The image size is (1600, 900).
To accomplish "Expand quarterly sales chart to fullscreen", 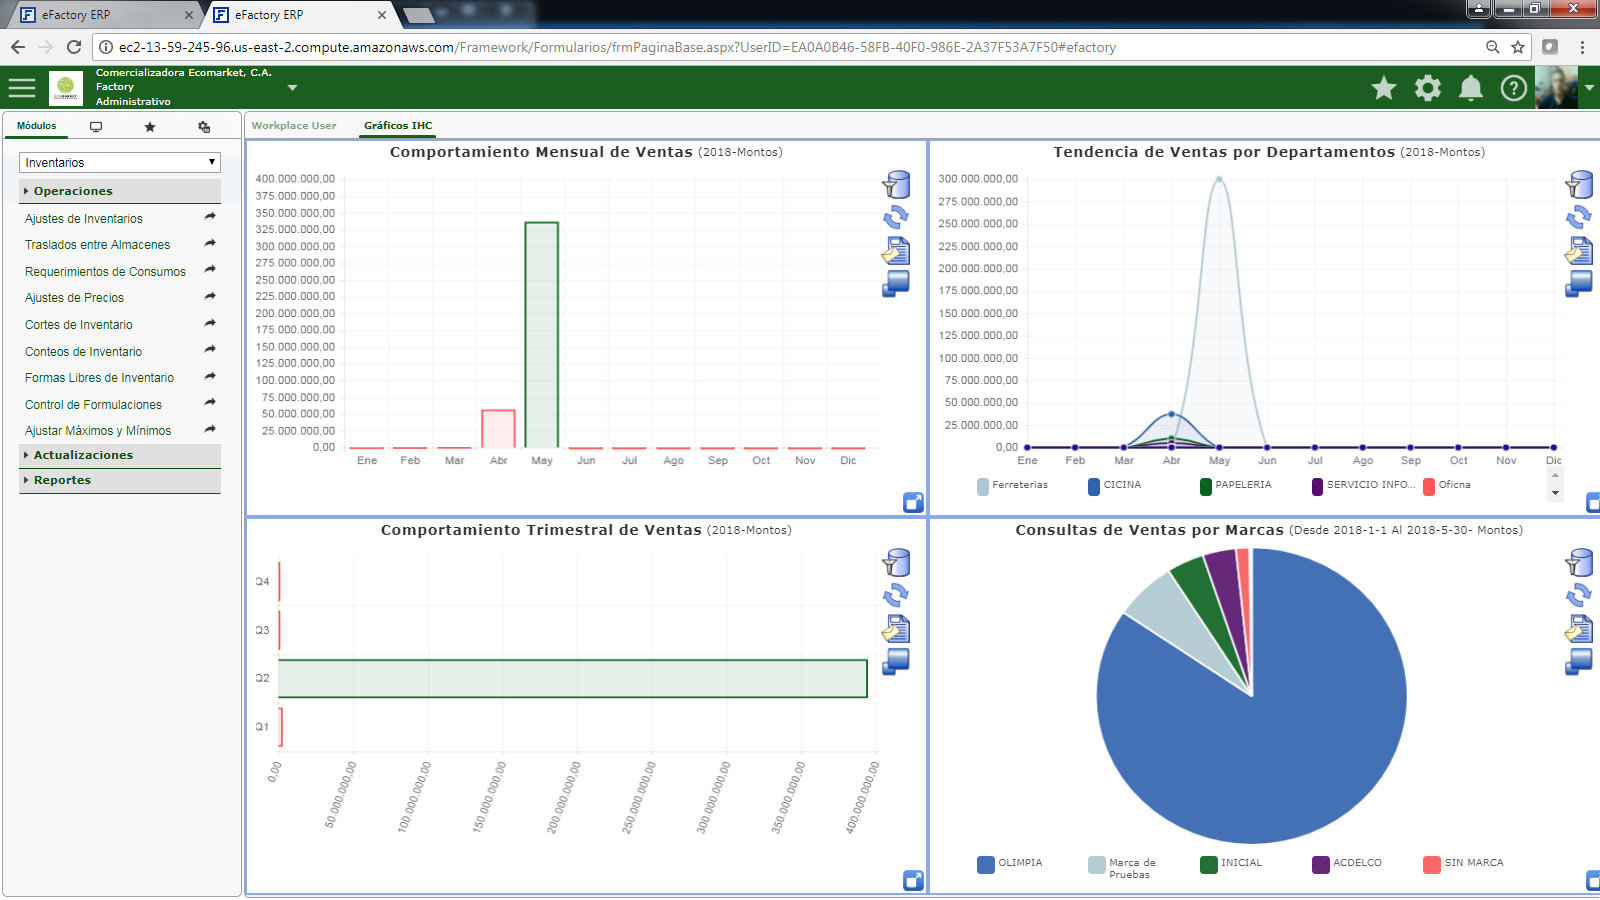I will click(913, 880).
